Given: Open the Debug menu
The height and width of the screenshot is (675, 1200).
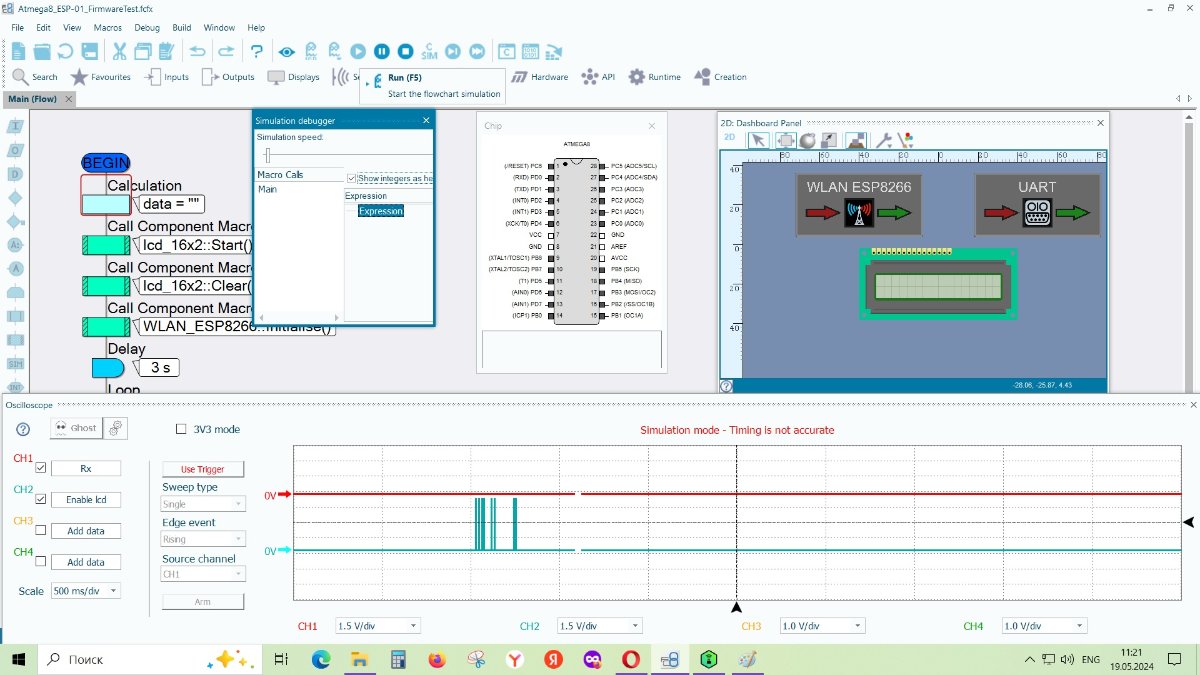Looking at the screenshot, I should 147,28.
